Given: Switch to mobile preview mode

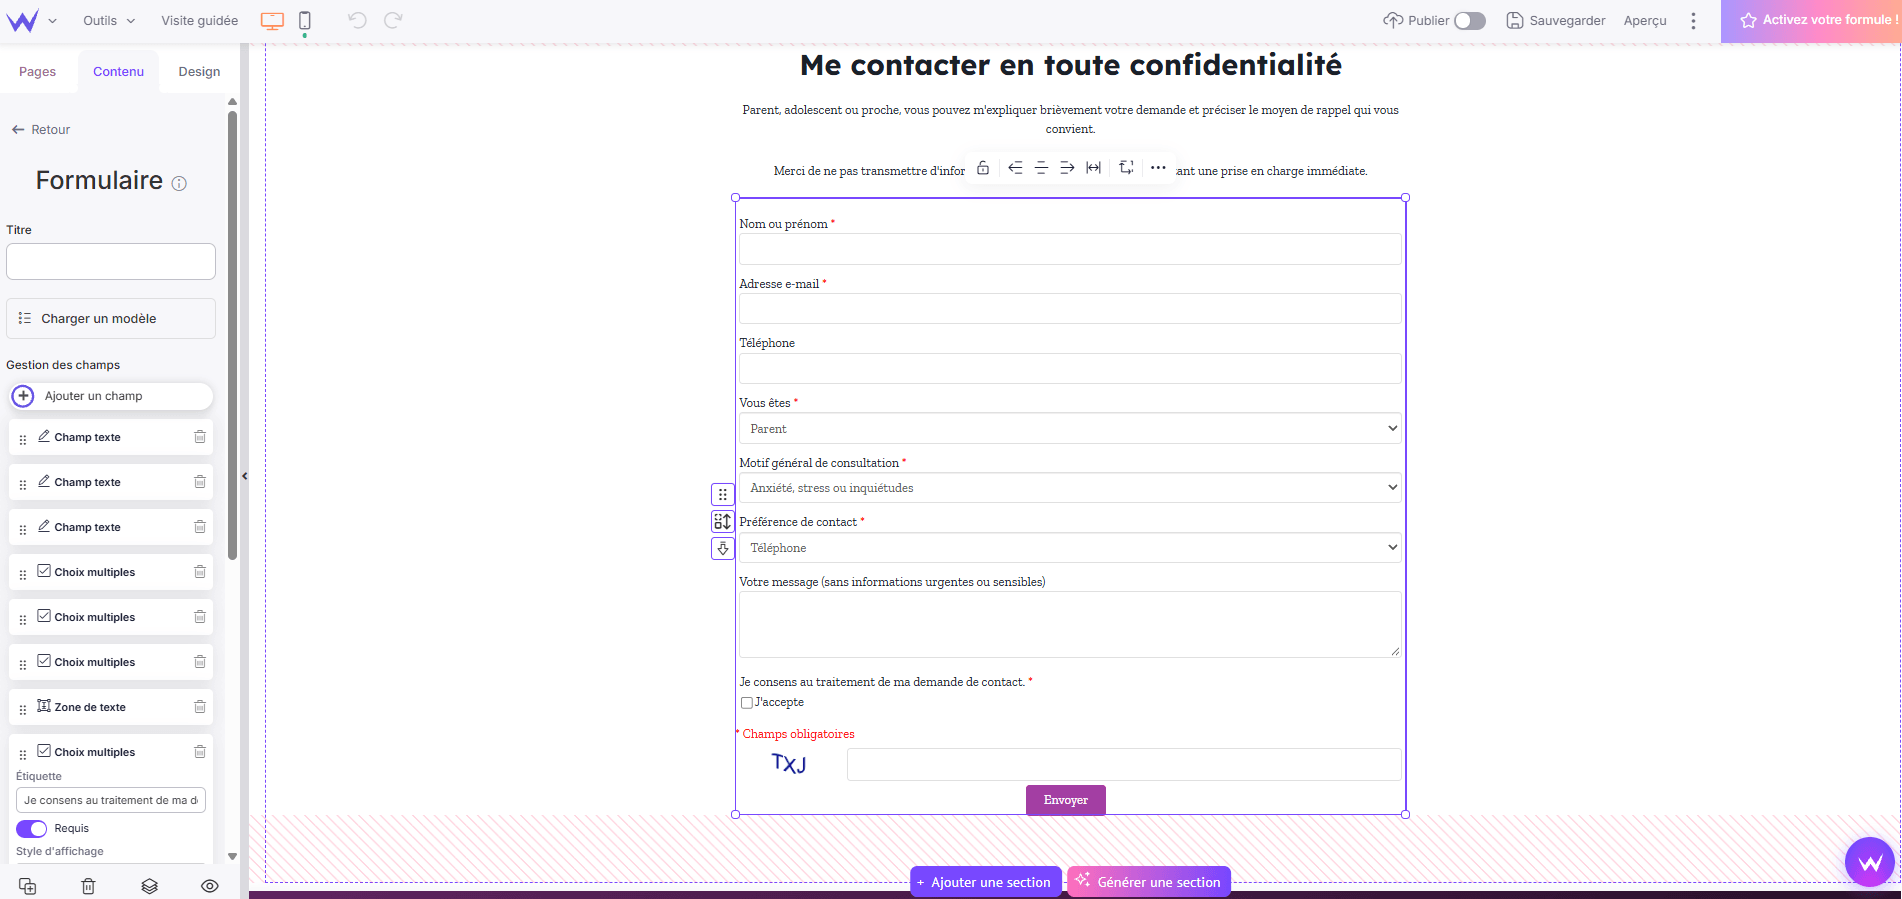Looking at the screenshot, I should tap(305, 21).
